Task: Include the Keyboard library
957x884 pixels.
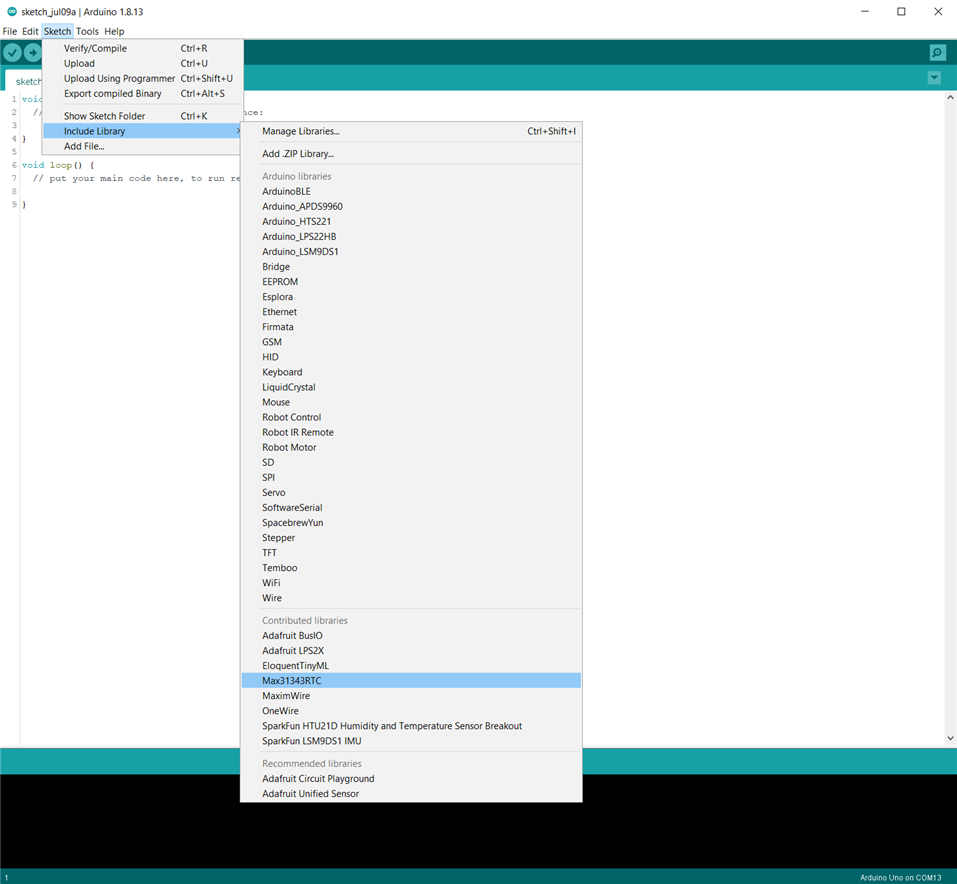Action: (x=411, y=372)
